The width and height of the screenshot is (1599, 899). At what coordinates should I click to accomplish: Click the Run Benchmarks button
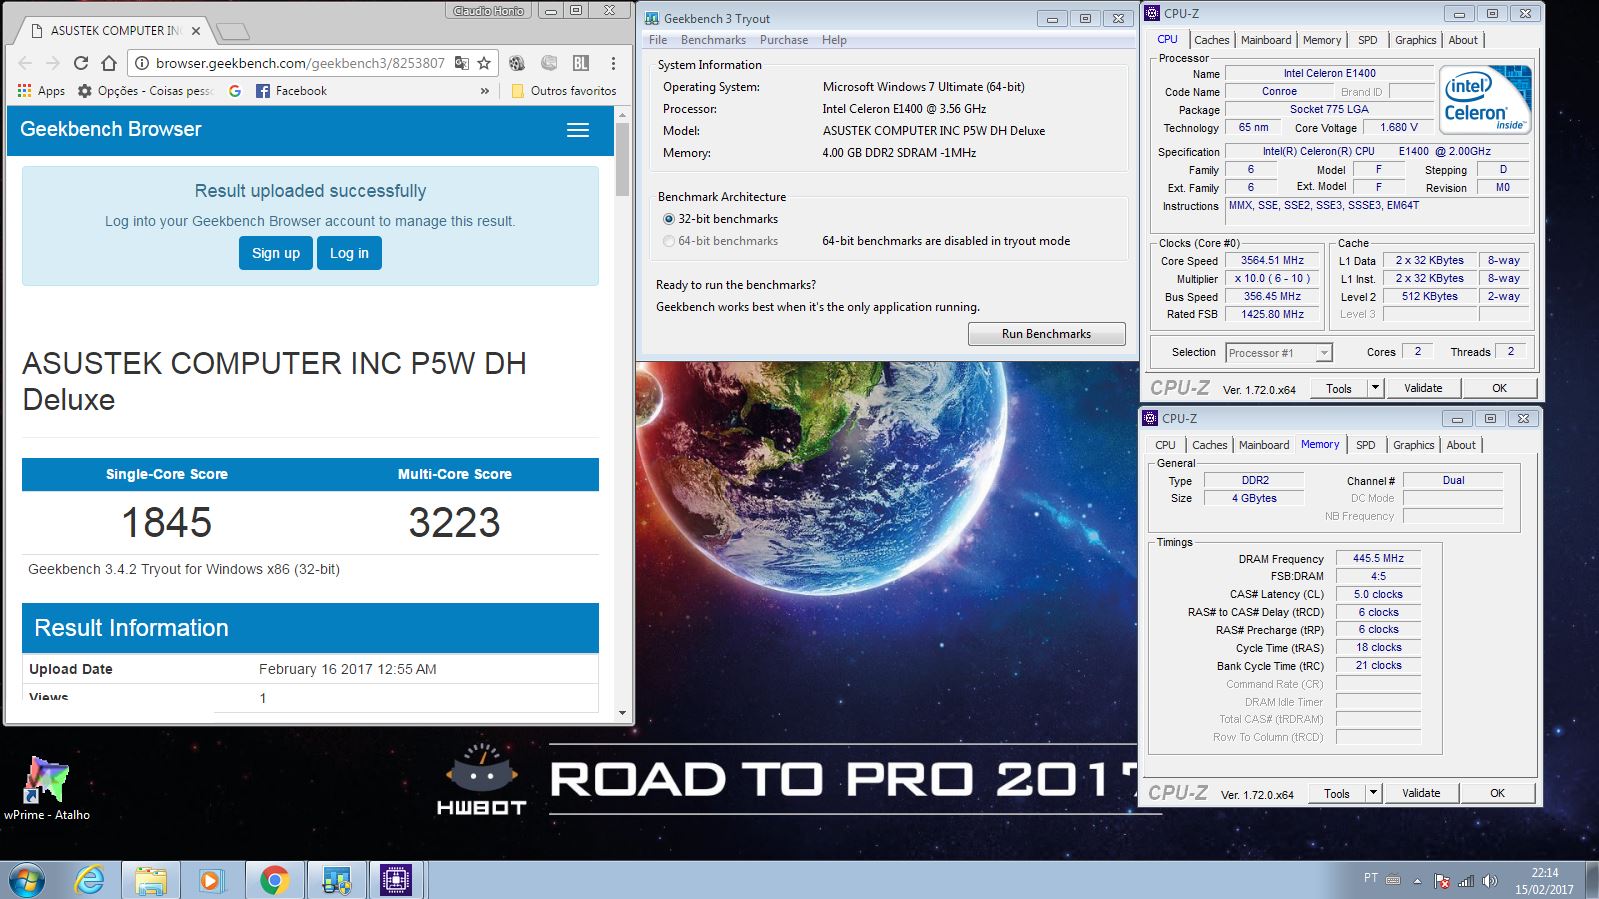pyautogui.click(x=1046, y=334)
